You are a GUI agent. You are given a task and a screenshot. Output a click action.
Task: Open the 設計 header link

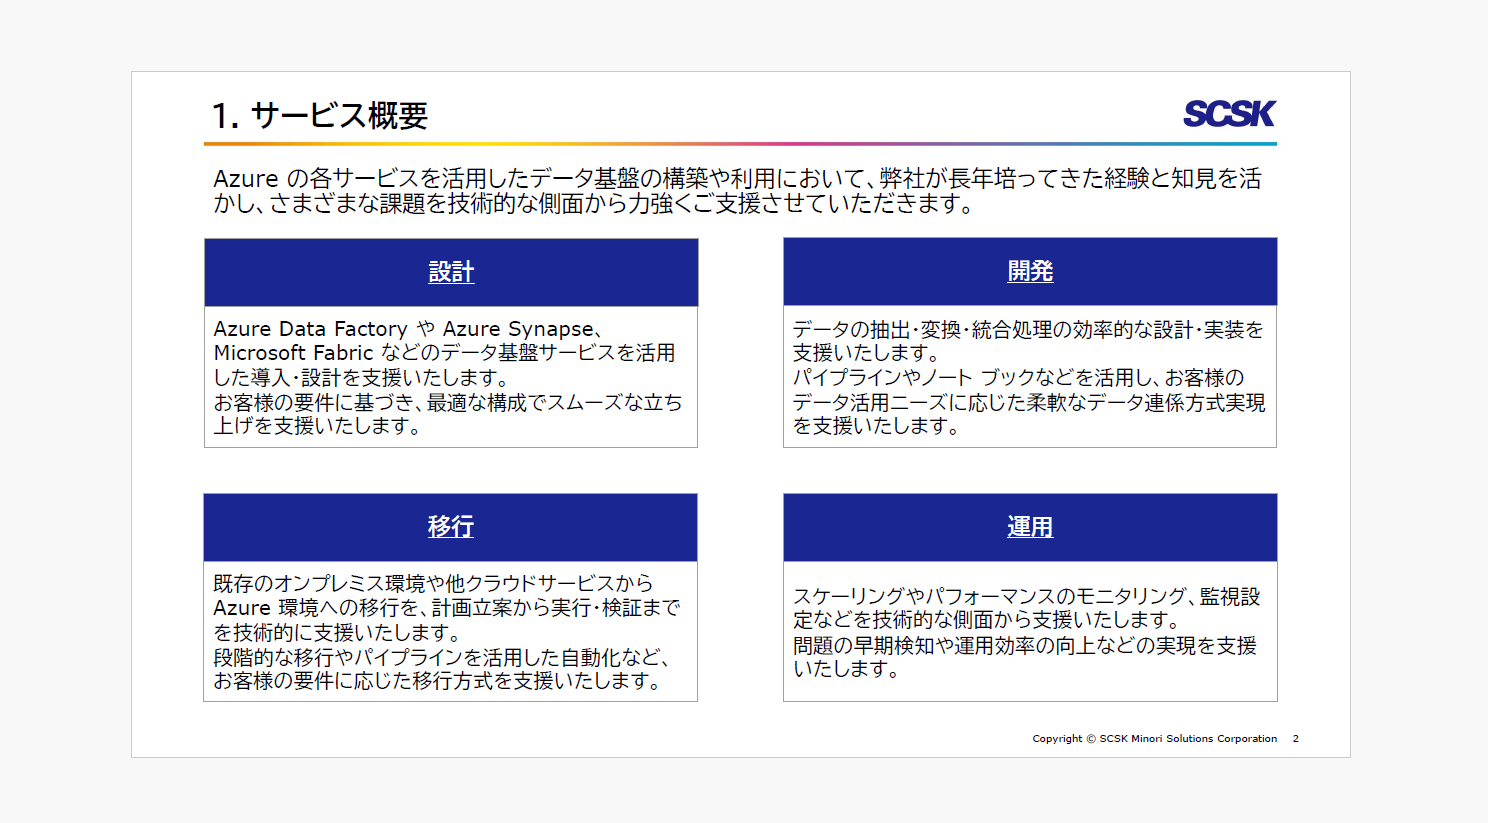pos(451,272)
